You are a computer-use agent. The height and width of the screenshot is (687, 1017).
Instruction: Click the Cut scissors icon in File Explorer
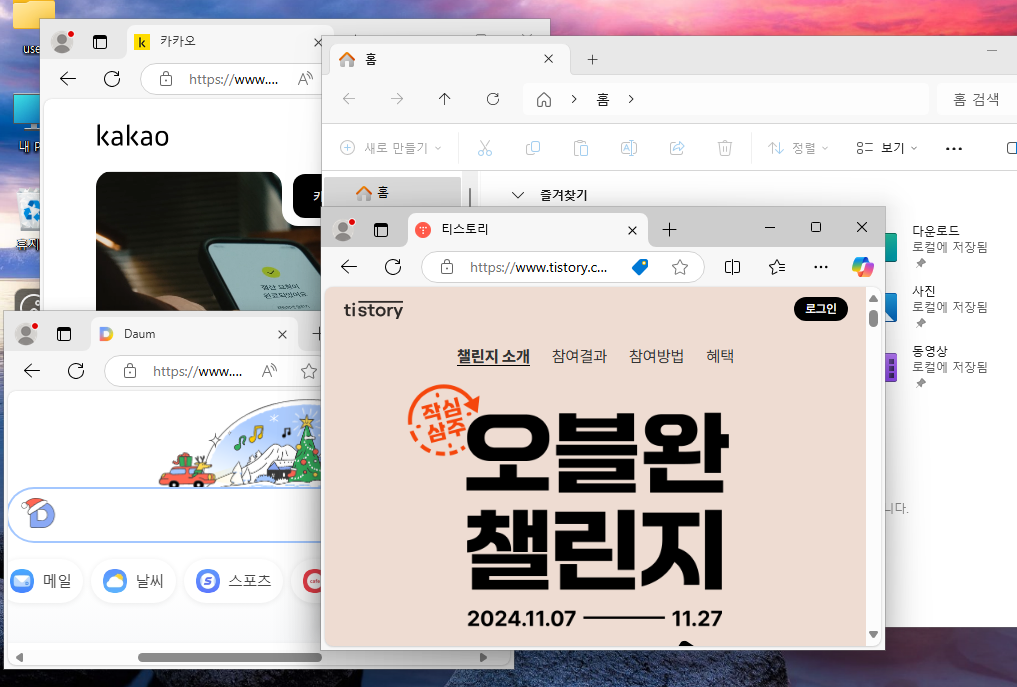click(x=485, y=148)
